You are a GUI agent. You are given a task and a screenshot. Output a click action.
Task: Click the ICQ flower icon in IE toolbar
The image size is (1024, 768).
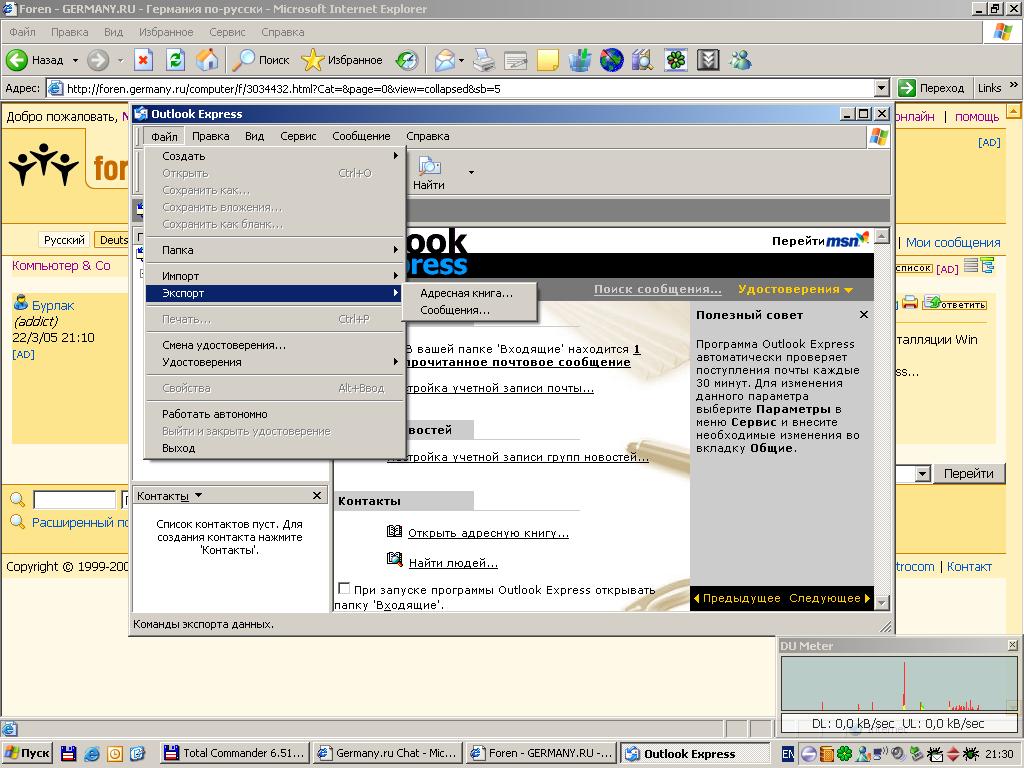[x=676, y=60]
